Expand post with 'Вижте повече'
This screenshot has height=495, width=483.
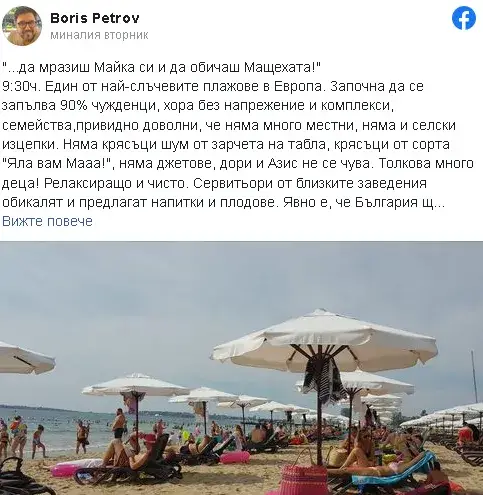tap(47, 221)
